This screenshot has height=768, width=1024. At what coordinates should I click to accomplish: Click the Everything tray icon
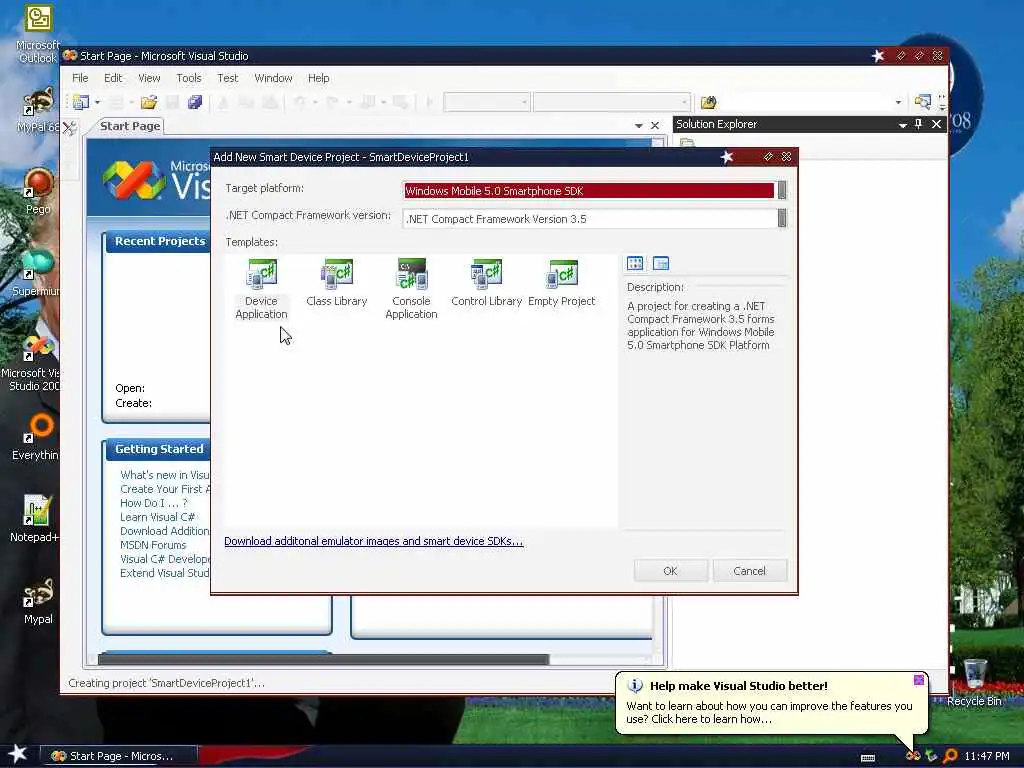[x=950, y=756]
